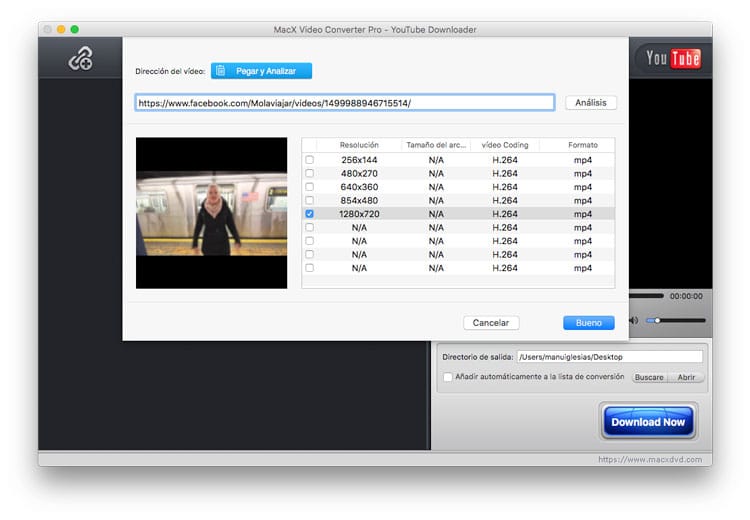Enable Añadir automáticamente a la lista checkbox
The image size is (750, 520).
click(x=448, y=377)
